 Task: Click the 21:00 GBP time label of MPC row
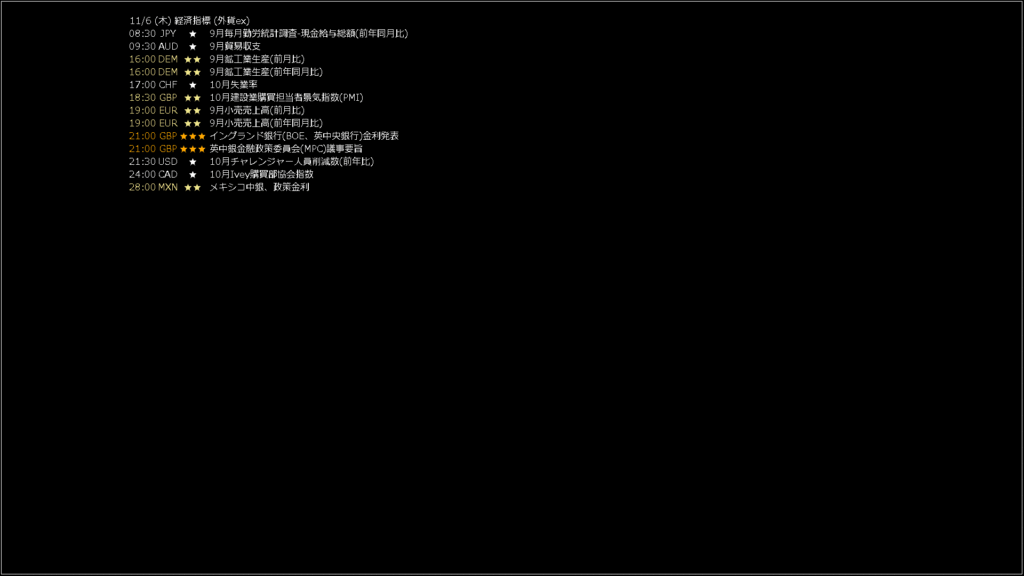153,149
